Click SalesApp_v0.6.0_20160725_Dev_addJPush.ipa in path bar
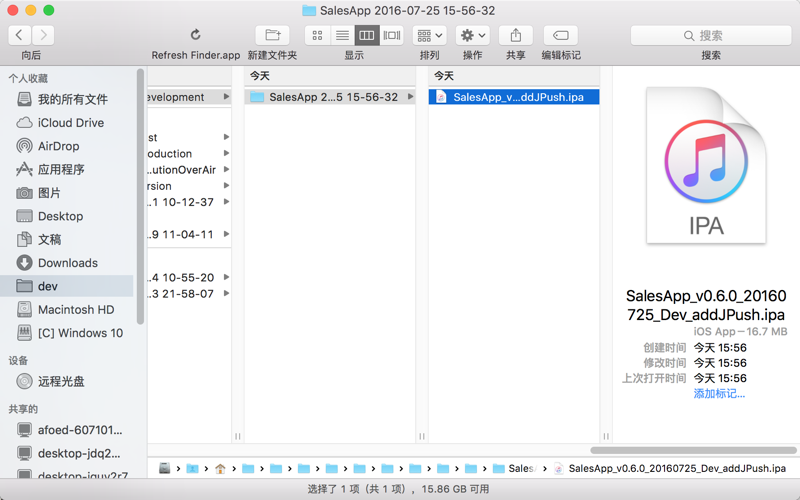800x500 pixels. click(670, 468)
